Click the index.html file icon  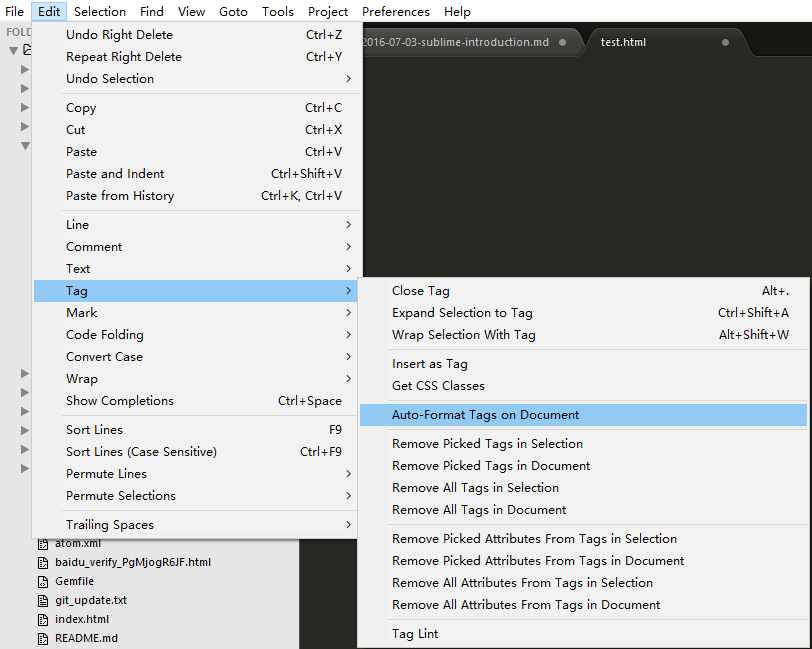coord(43,619)
